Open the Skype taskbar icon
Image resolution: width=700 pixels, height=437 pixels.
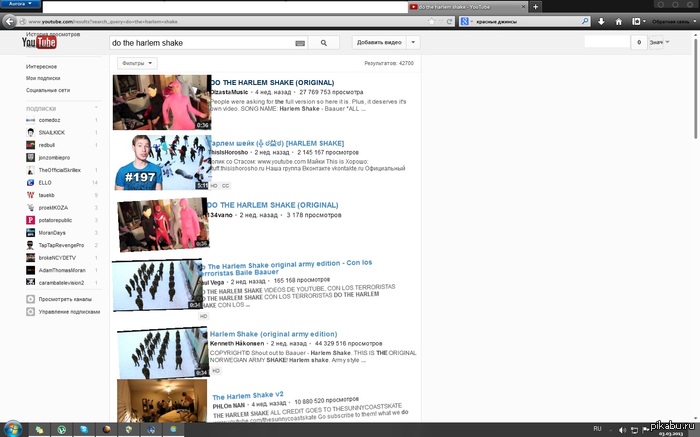click(x=84, y=430)
